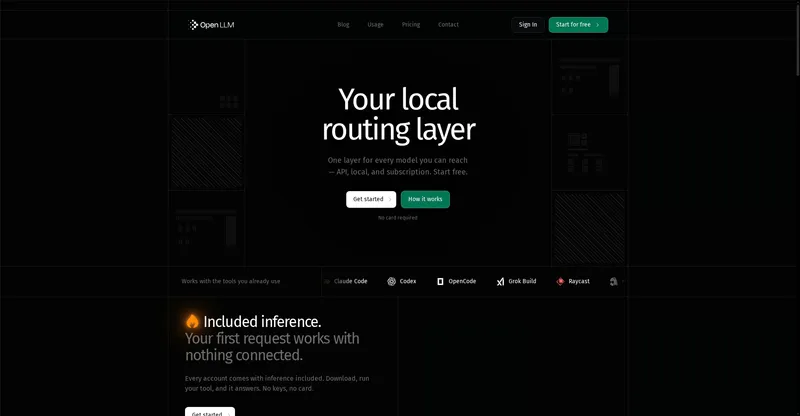Click the Sign in button

[x=528, y=25]
